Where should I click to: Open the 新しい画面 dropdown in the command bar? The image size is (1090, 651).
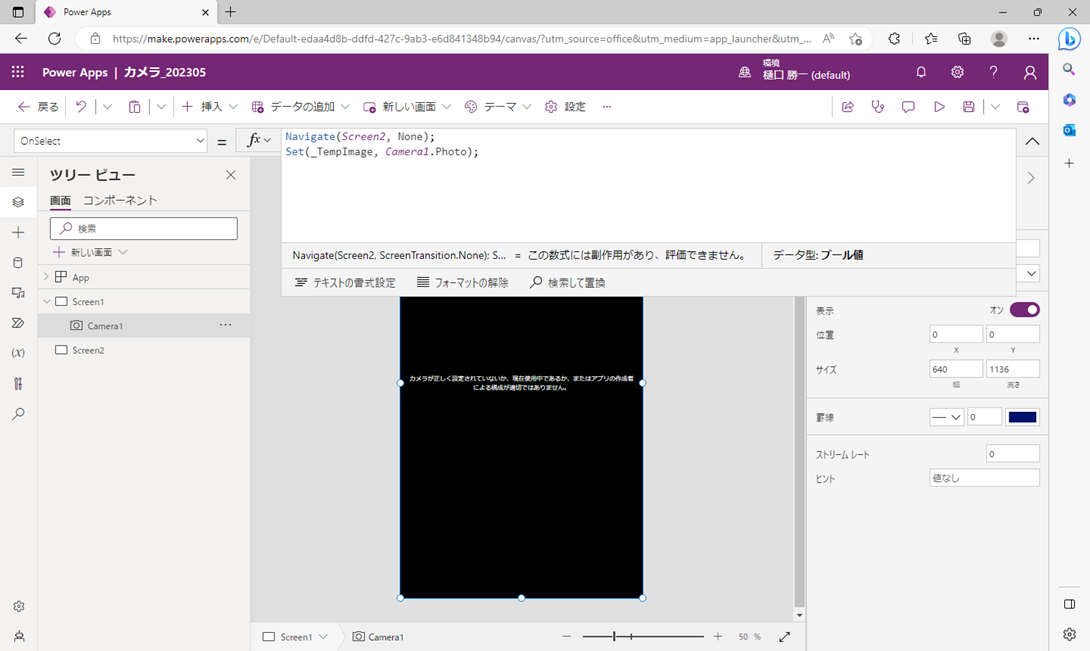446,106
